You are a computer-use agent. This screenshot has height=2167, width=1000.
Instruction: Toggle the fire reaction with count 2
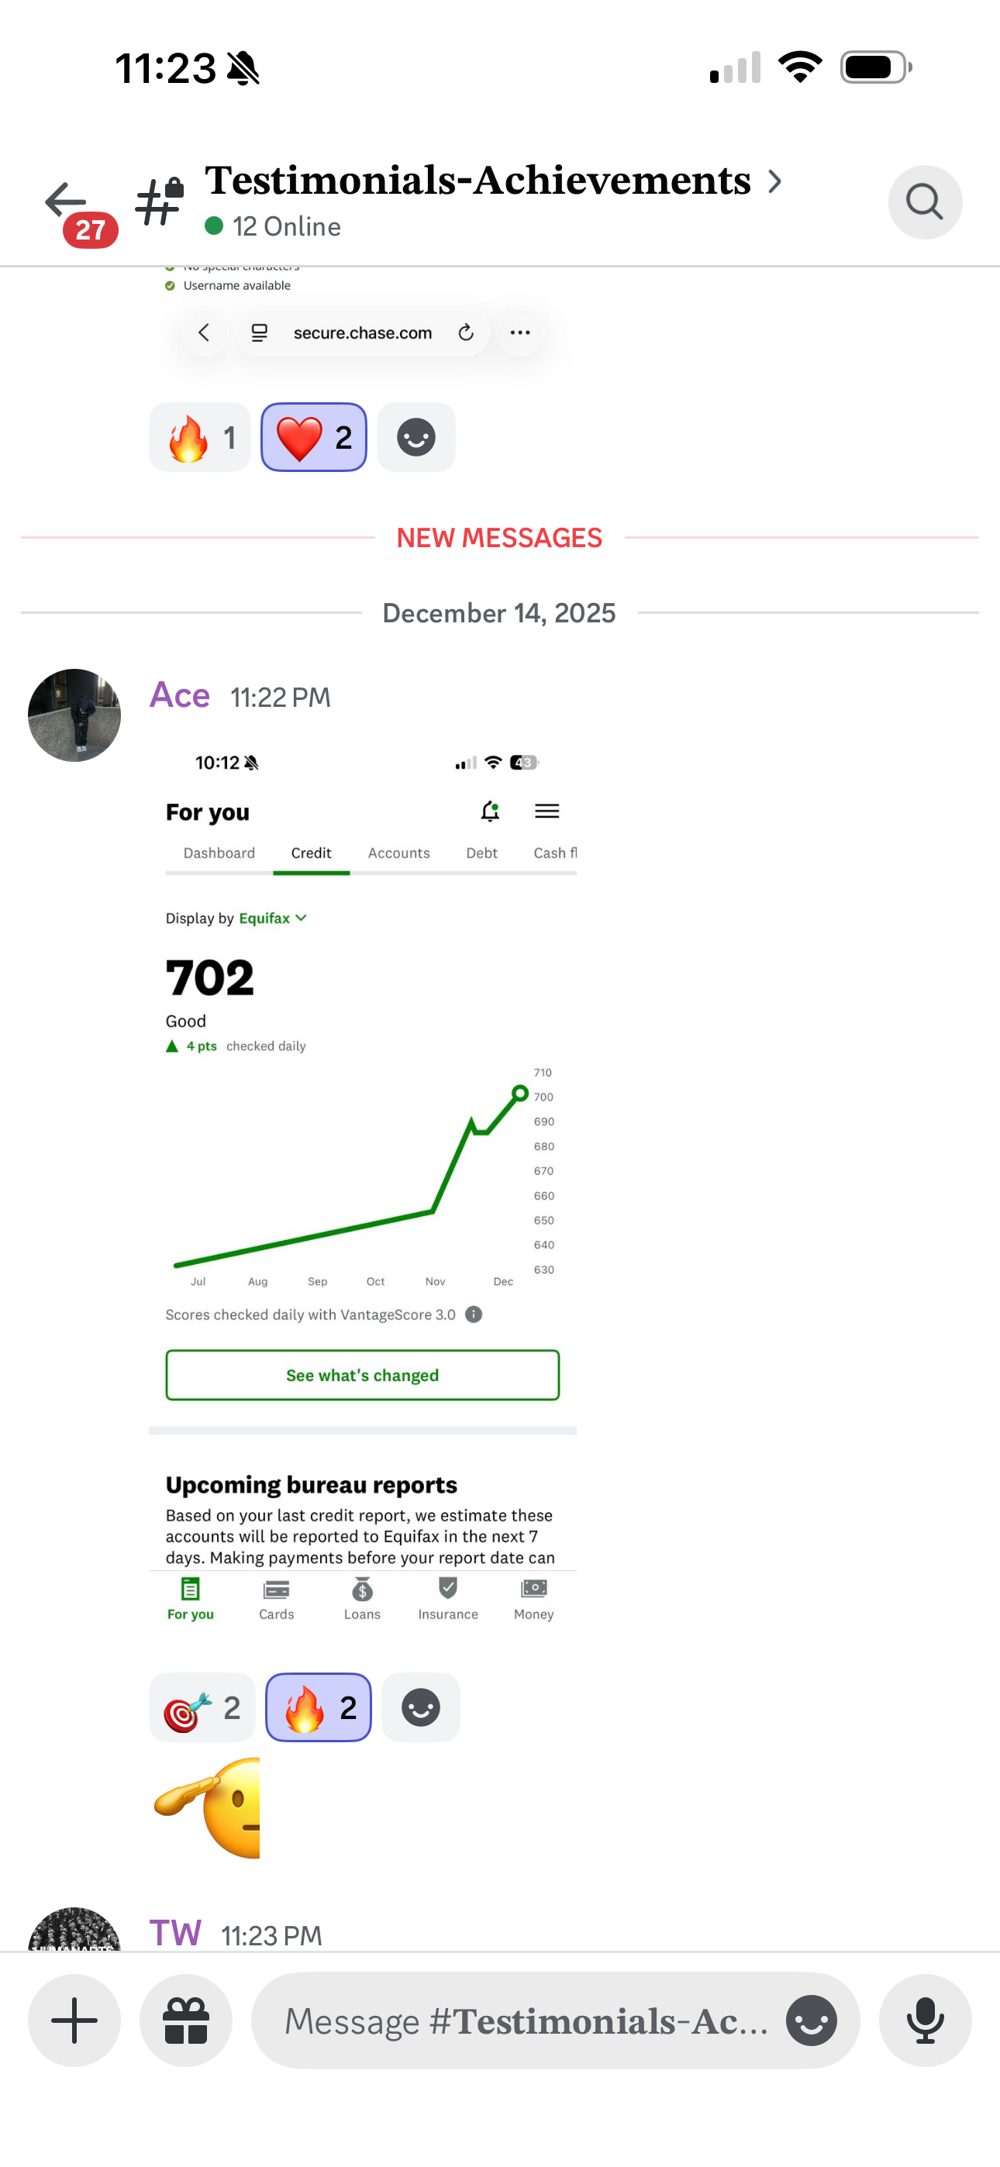coord(318,1707)
